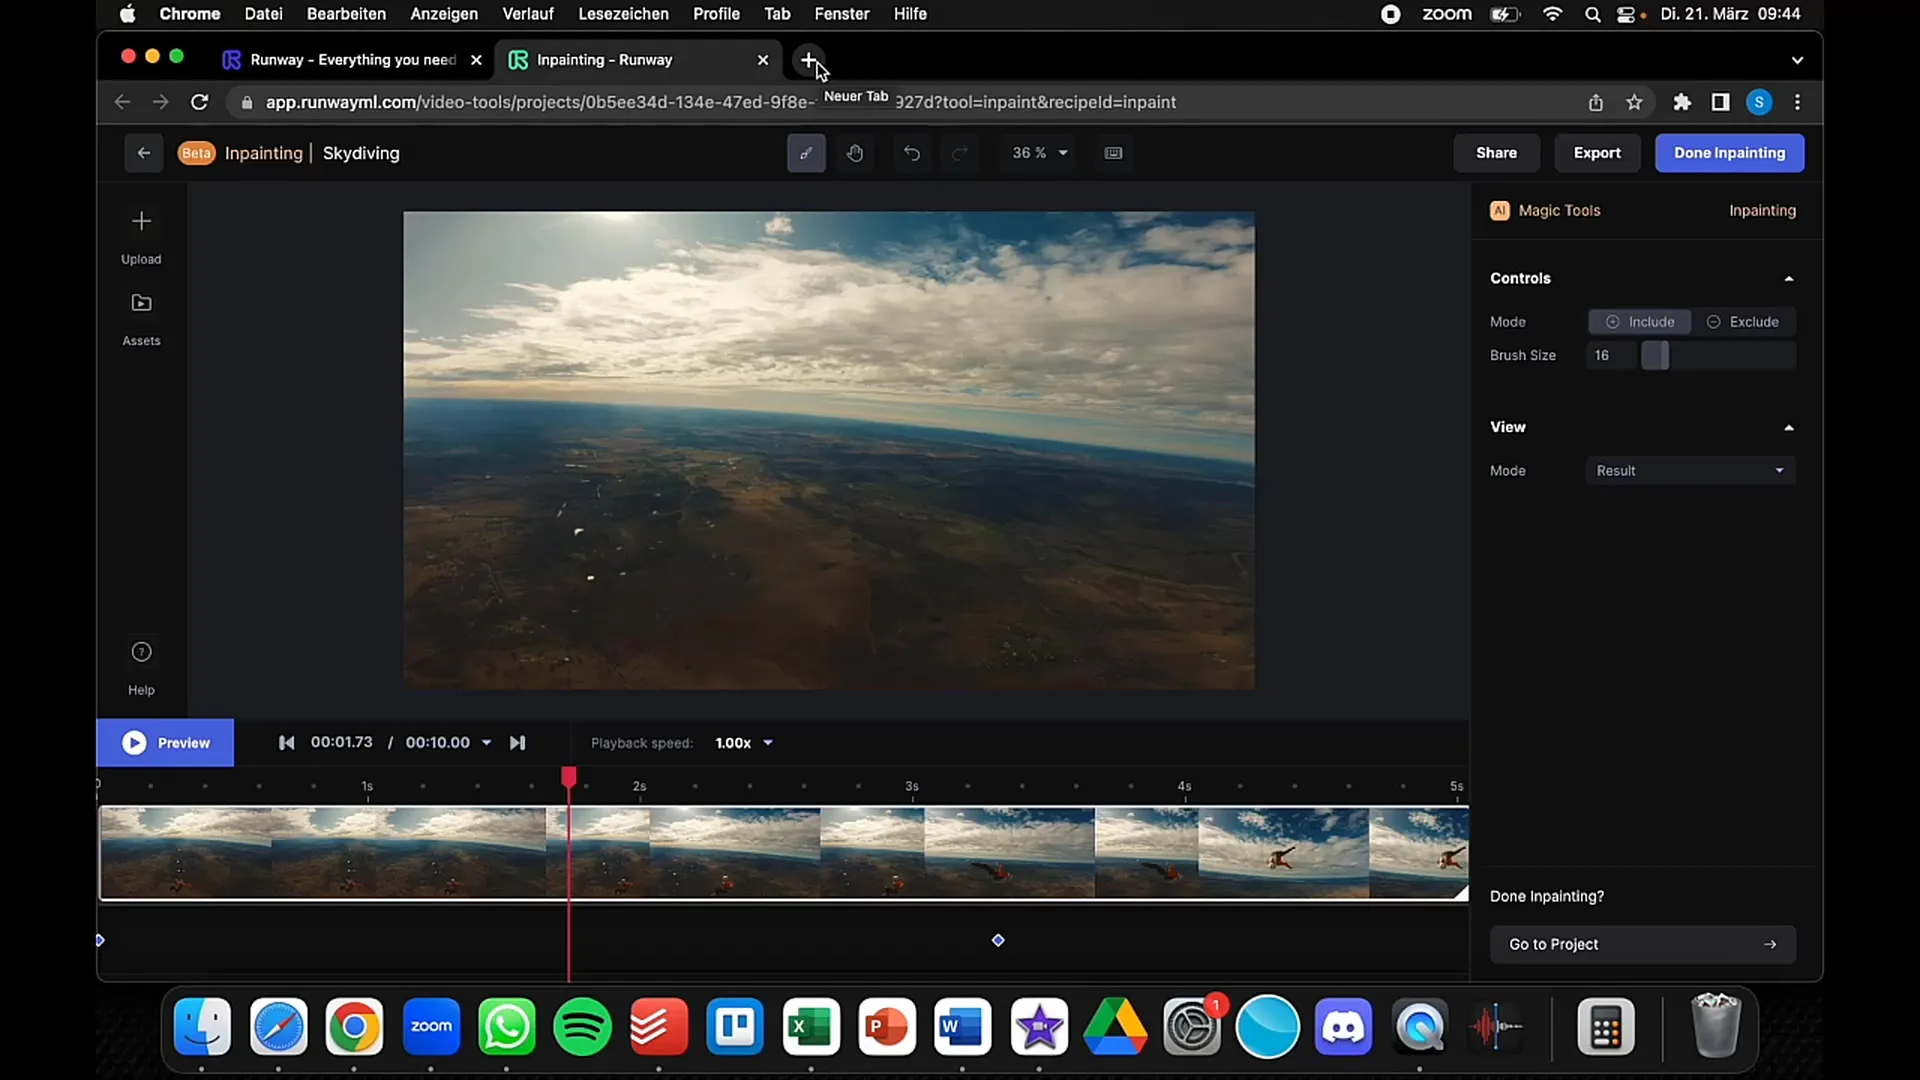Click the Go to Project button
1920x1080 pixels.
pyautogui.click(x=1642, y=944)
